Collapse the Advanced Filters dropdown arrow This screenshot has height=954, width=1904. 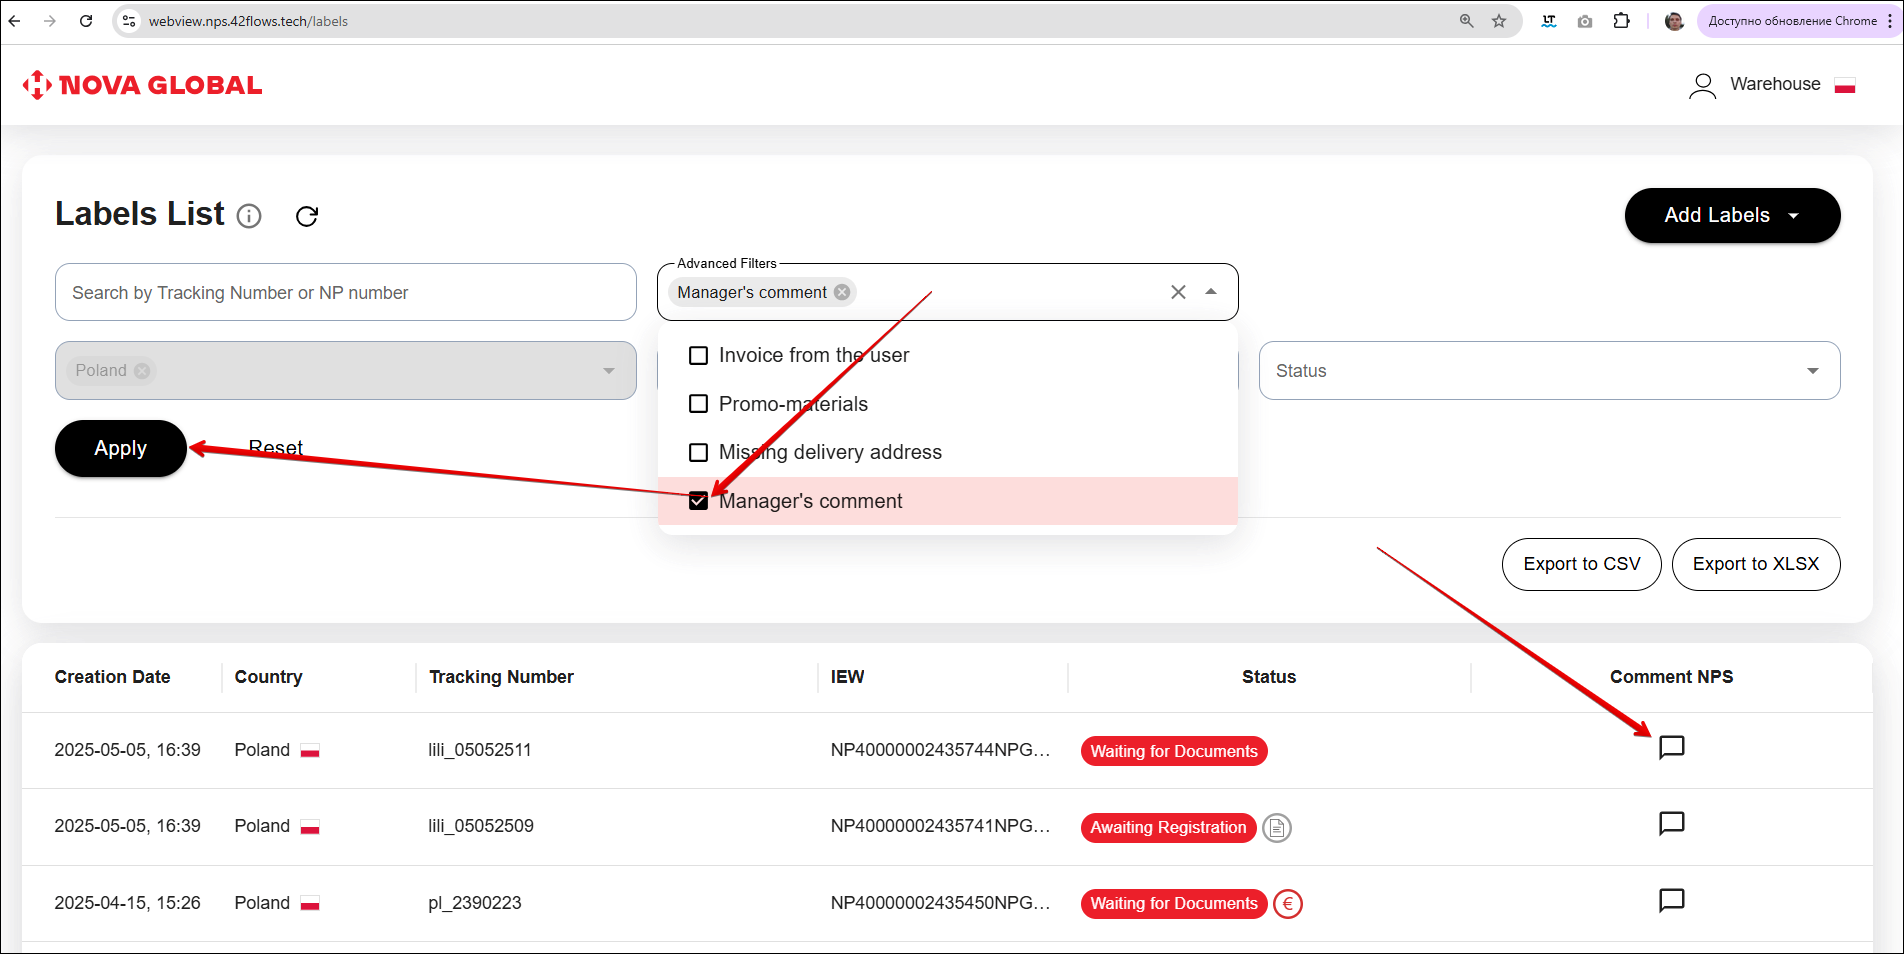[x=1211, y=292]
